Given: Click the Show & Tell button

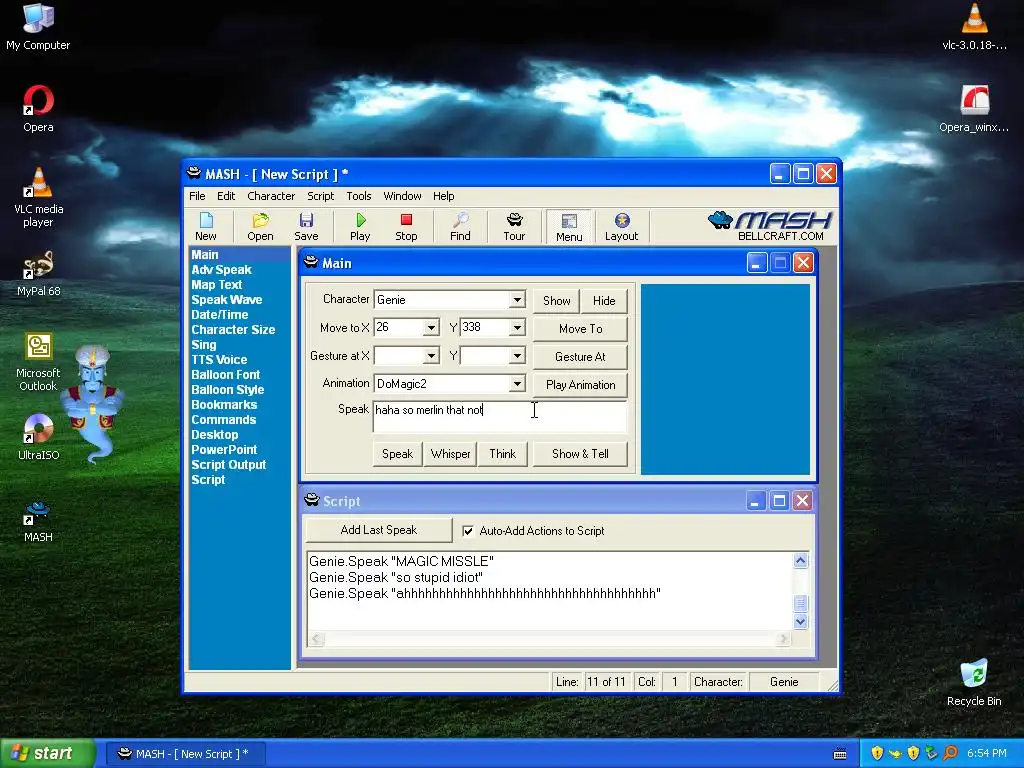Looking at the screenshot, I should 581,454.
